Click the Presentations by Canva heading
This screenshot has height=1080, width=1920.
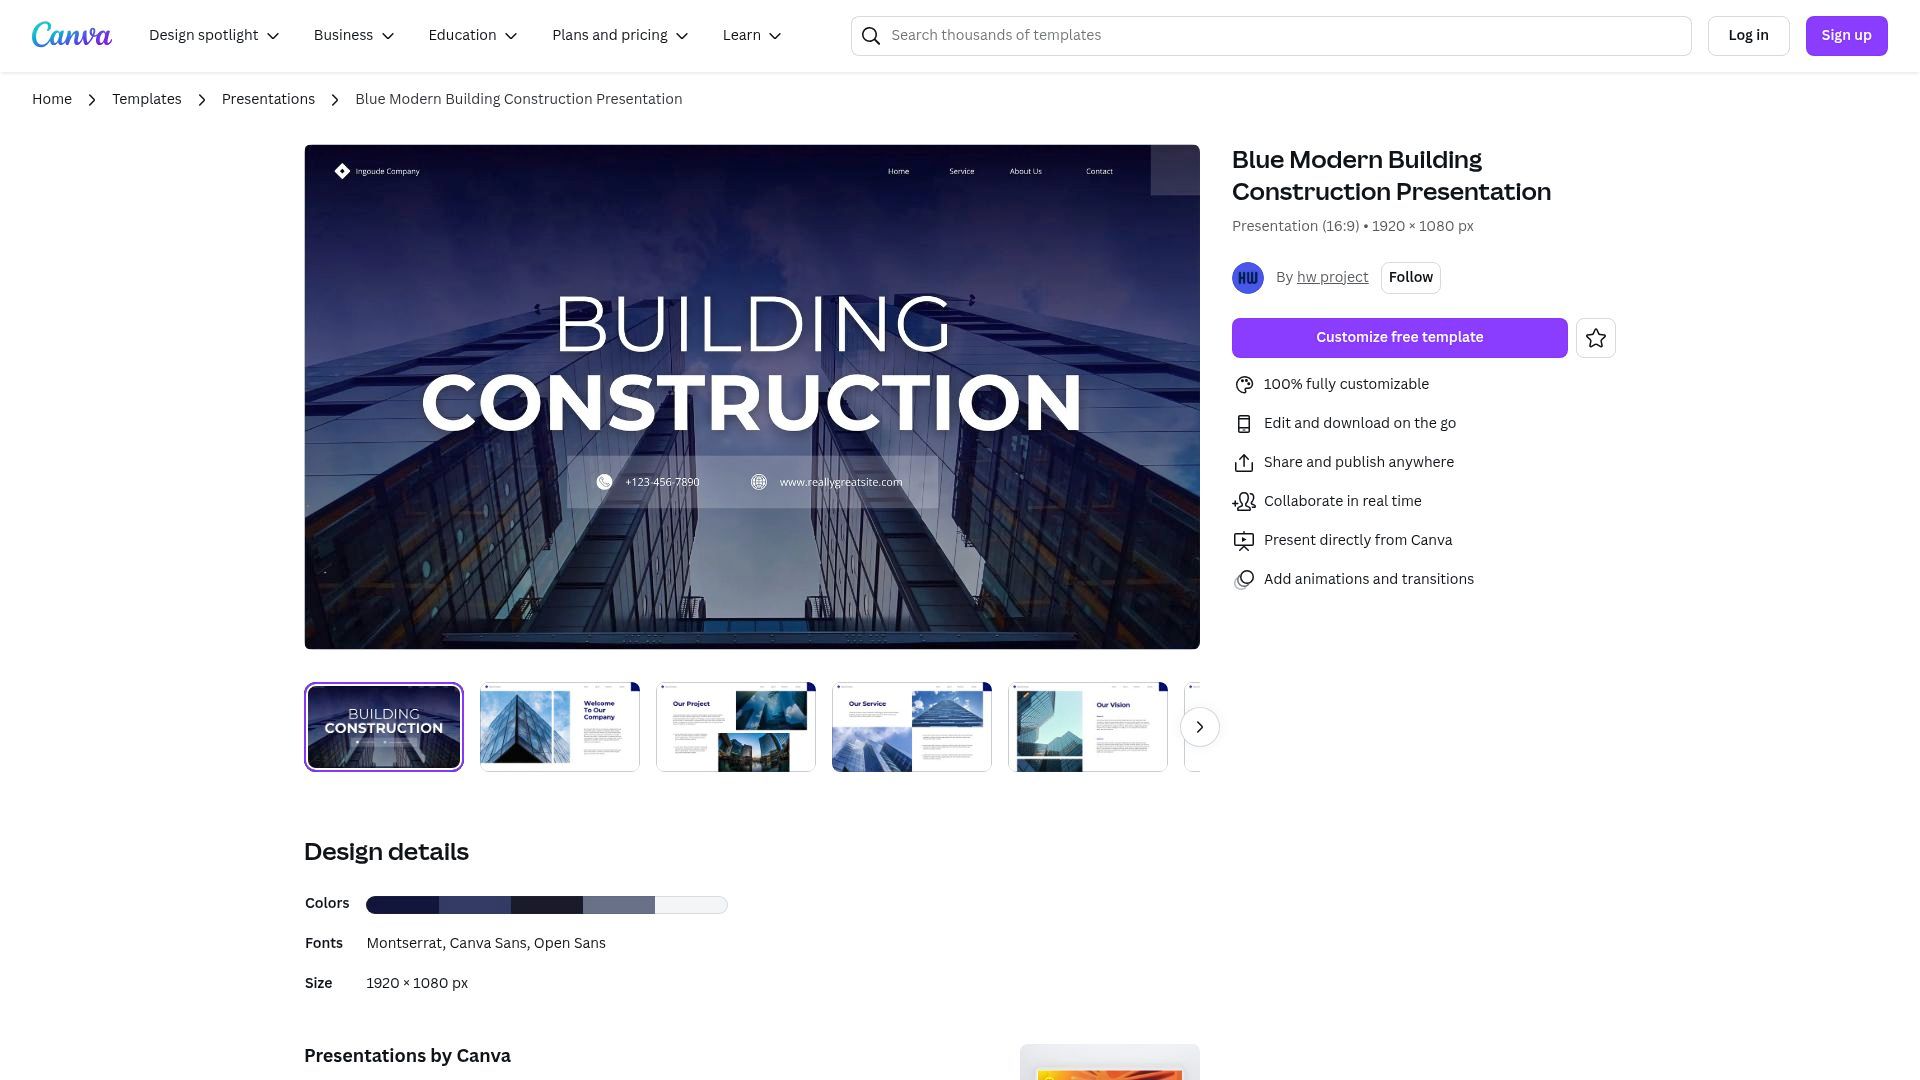[x=407, y=1056]
